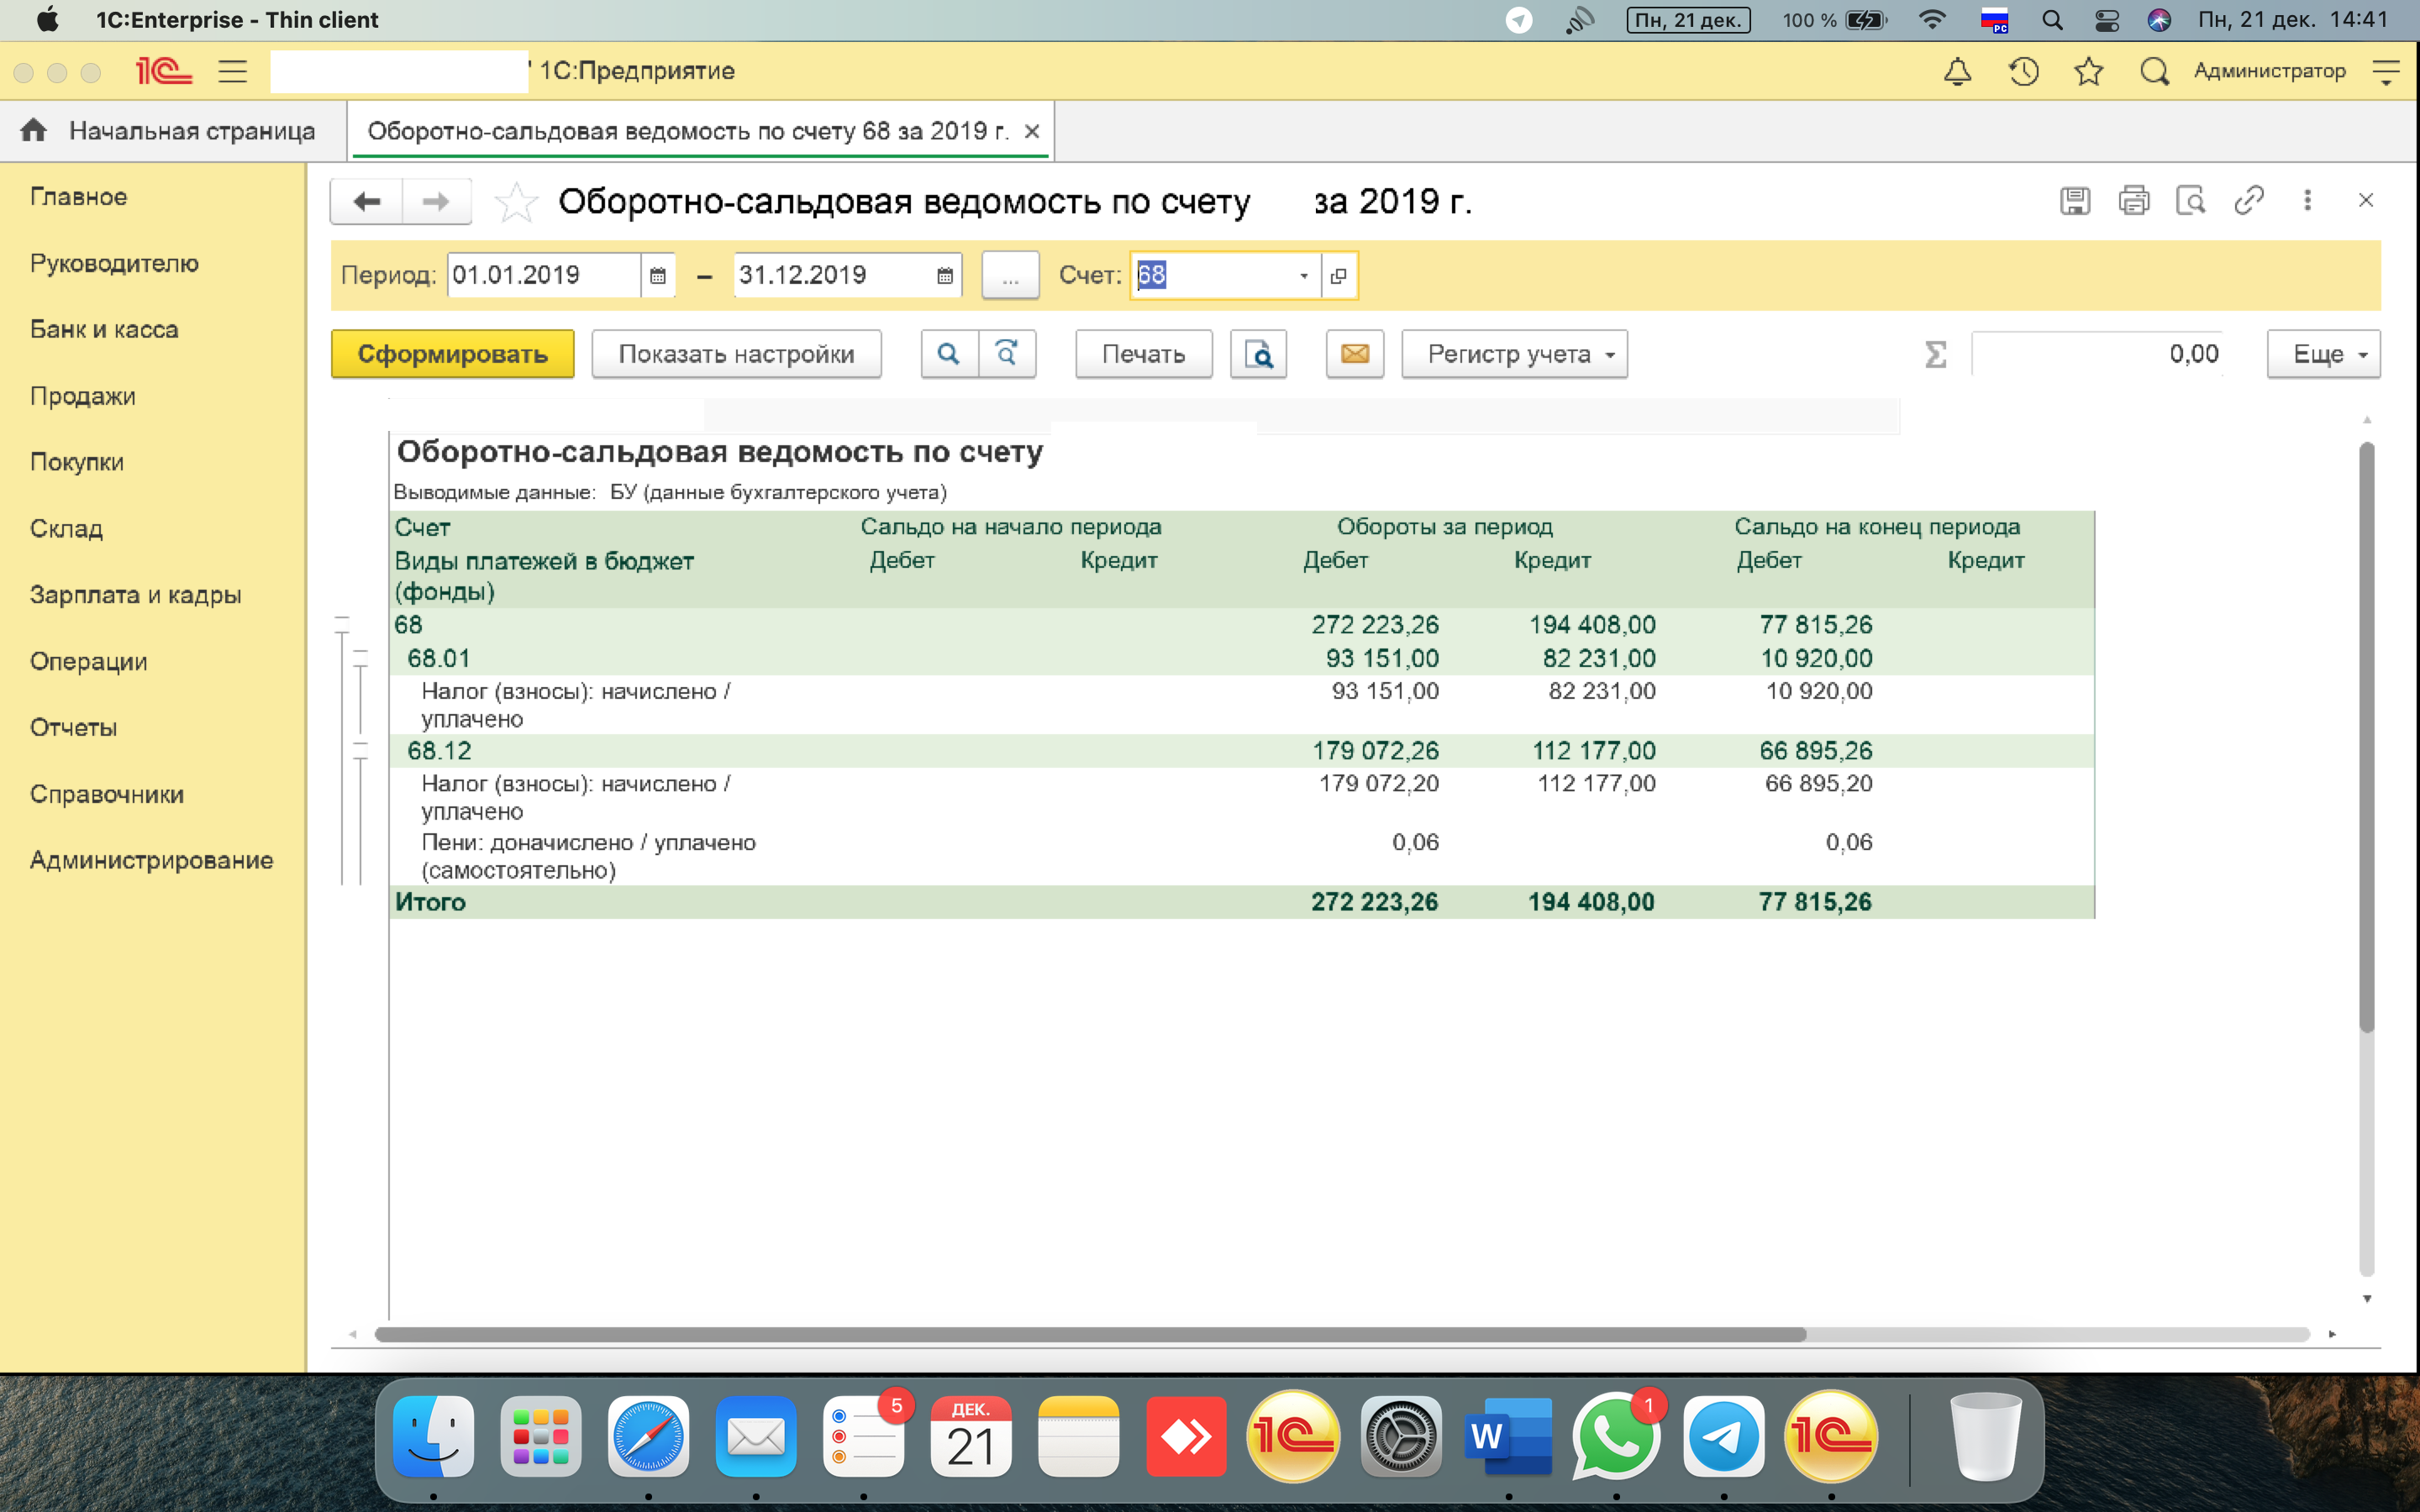
Task: Copy link to report with chain icon
Action: click(x=2249, y=201)
